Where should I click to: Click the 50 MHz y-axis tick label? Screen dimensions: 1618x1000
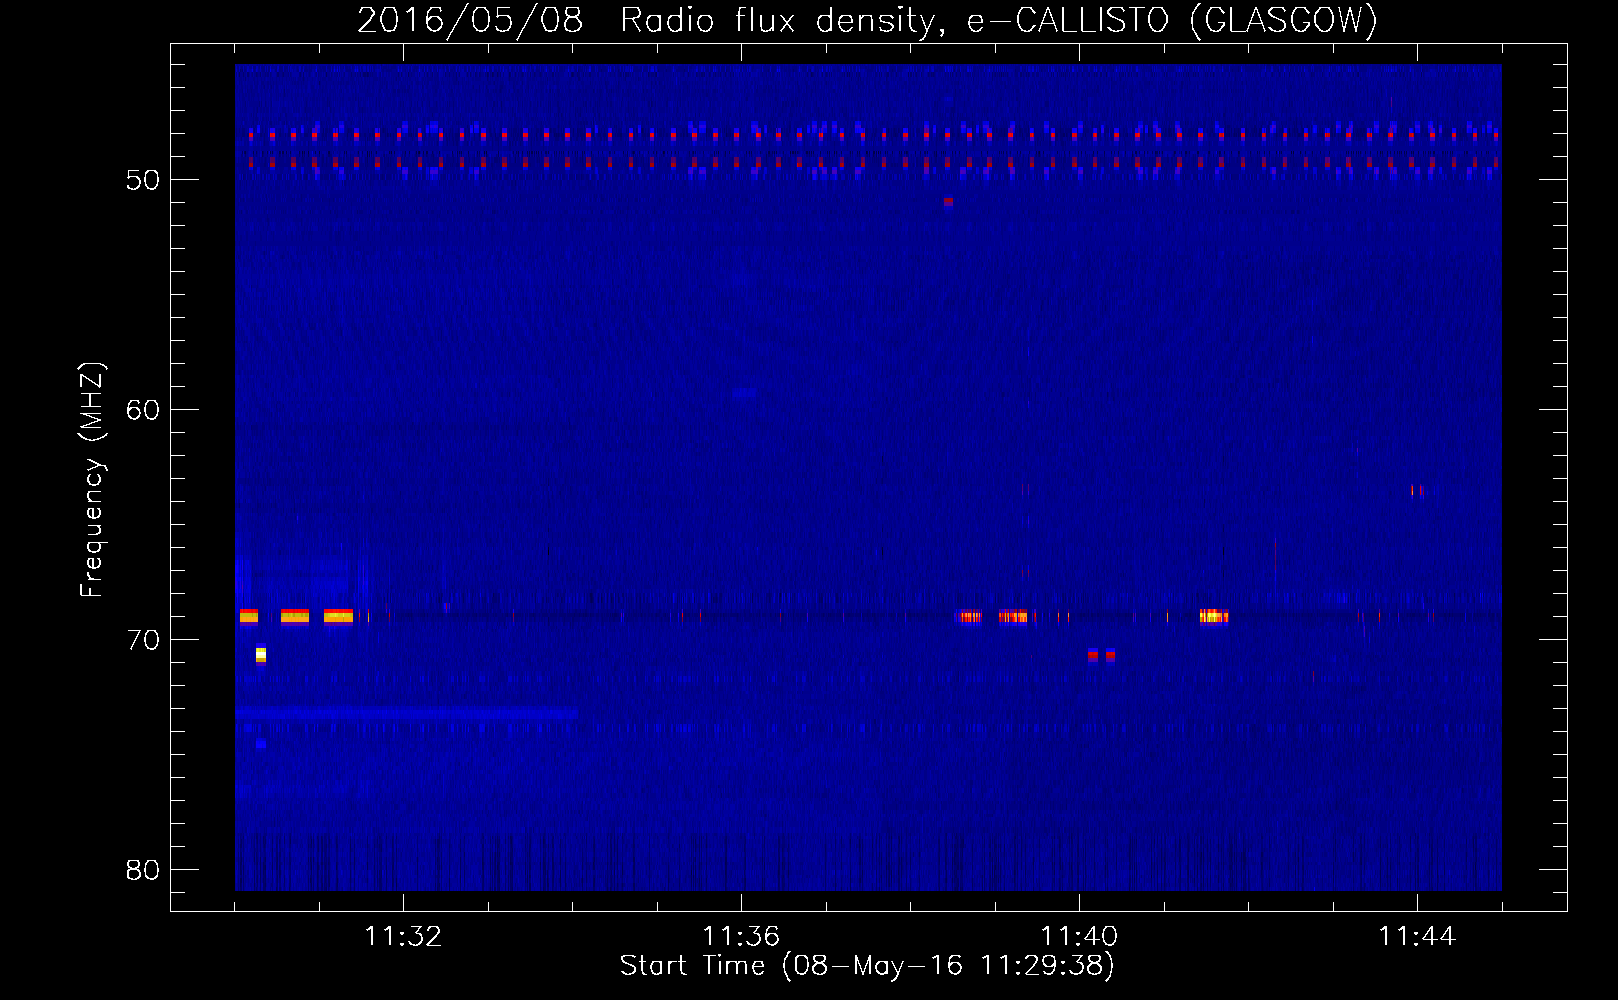click(143, 180)
